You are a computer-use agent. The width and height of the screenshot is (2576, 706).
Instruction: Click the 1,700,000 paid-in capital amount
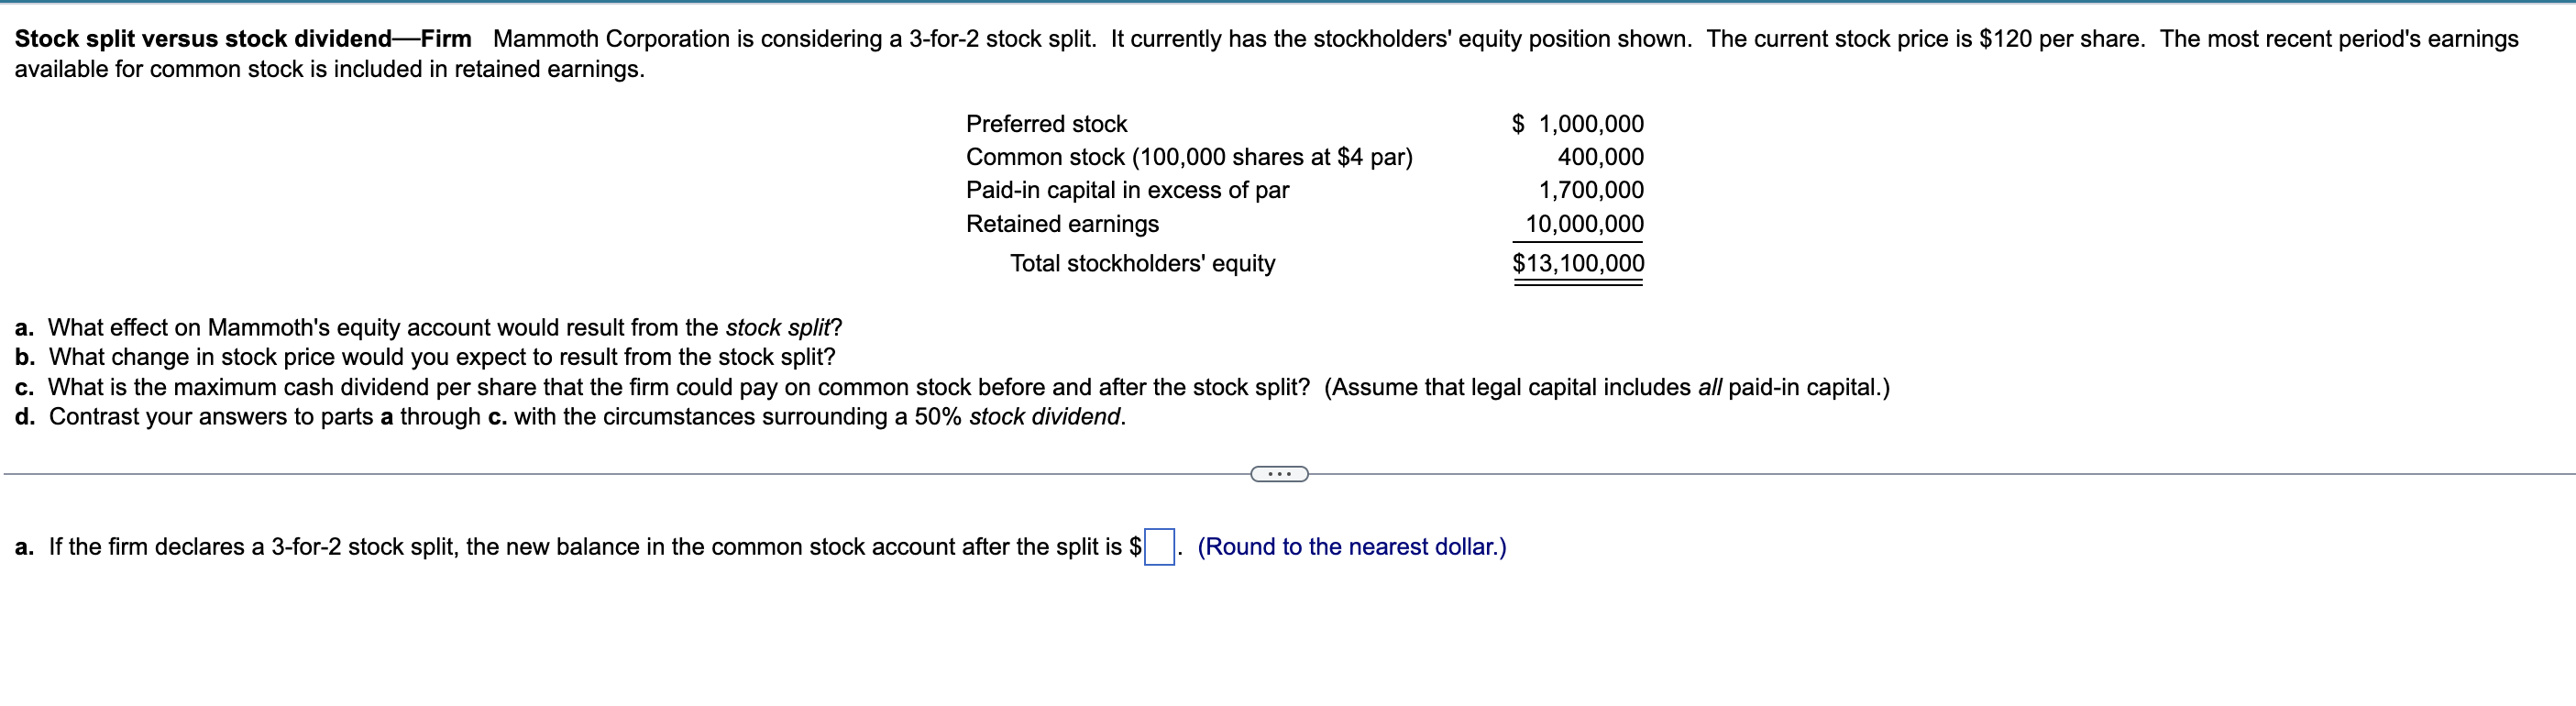(x=1591, y=190)
